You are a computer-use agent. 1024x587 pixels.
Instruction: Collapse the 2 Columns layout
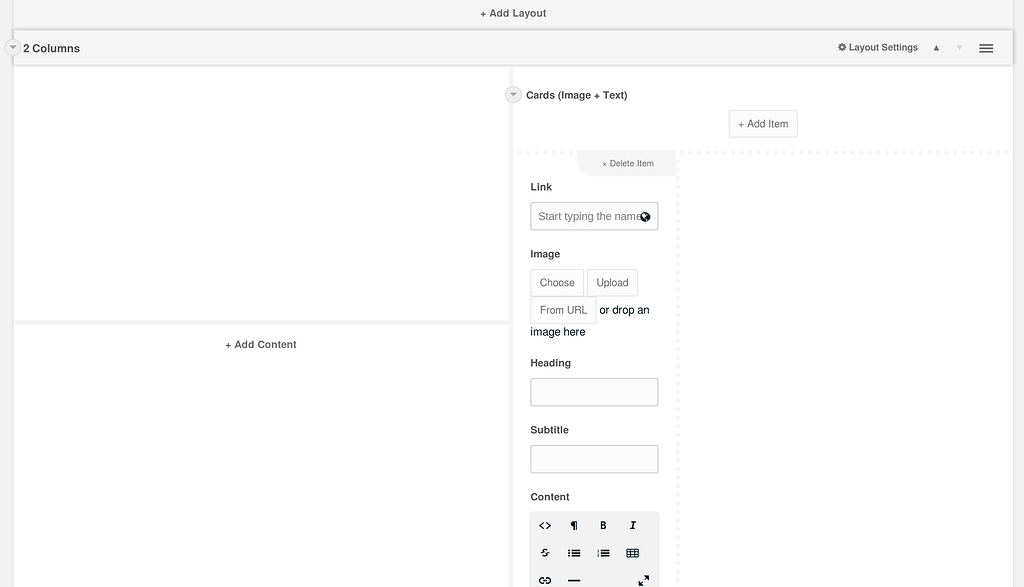[x=12, y=47]
